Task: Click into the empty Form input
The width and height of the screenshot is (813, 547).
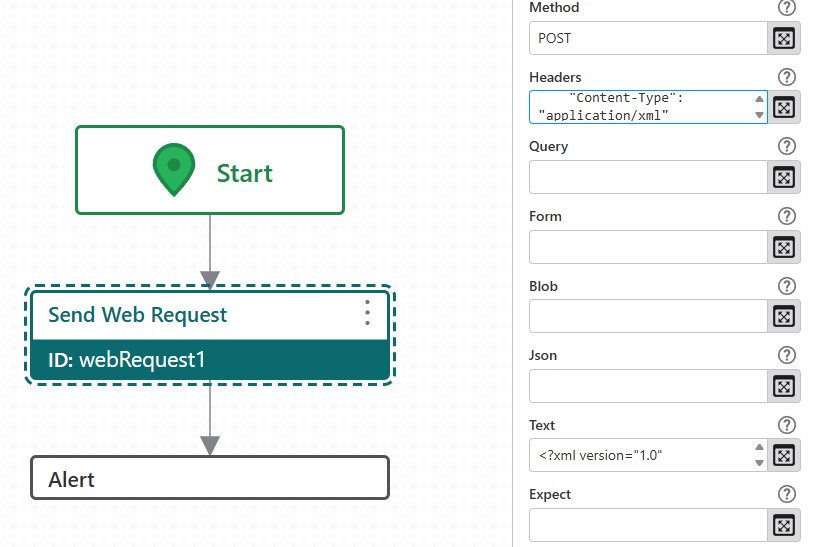Action: (x=648, y=247)
